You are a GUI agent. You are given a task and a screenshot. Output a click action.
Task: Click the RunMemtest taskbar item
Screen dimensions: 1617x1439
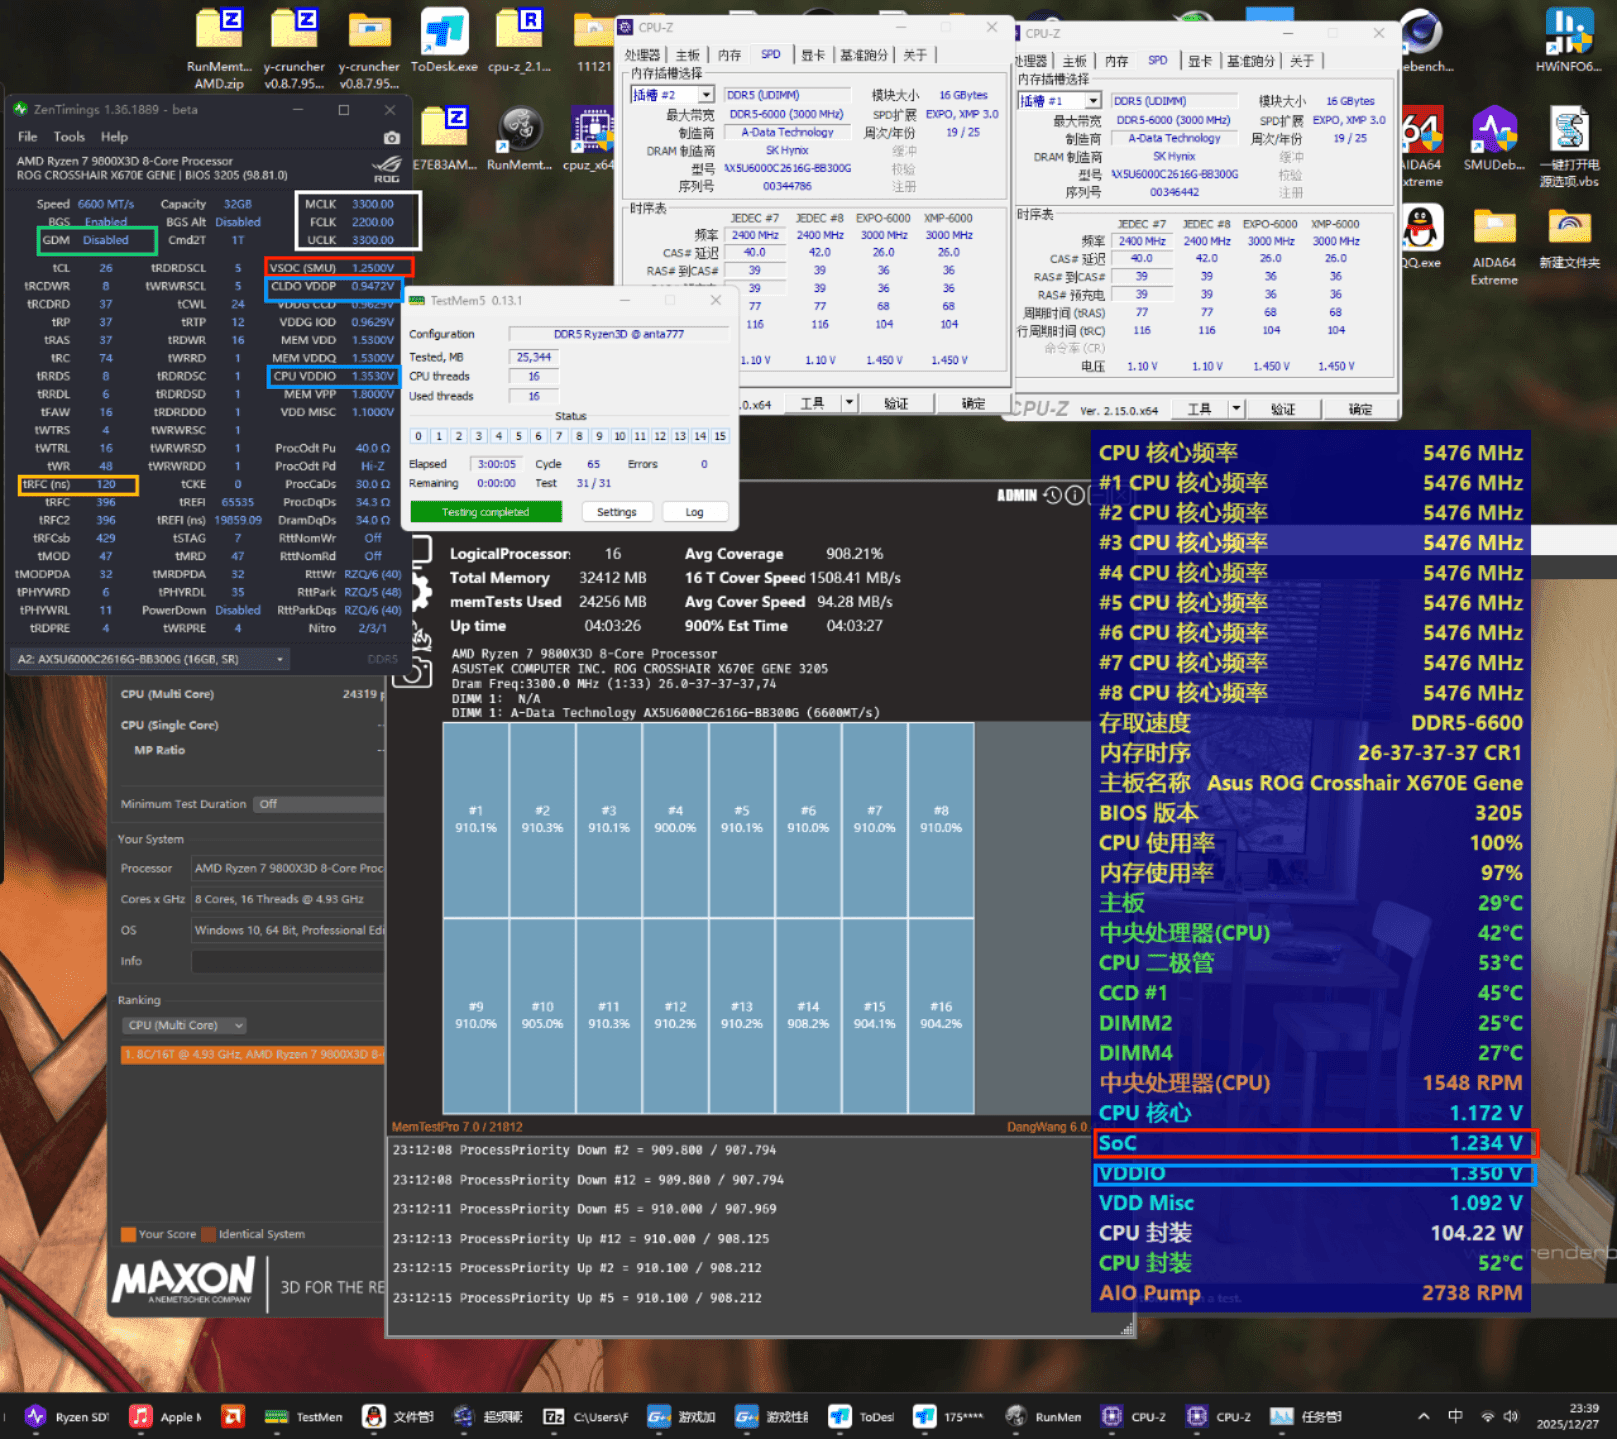tap(1042, 1416)
